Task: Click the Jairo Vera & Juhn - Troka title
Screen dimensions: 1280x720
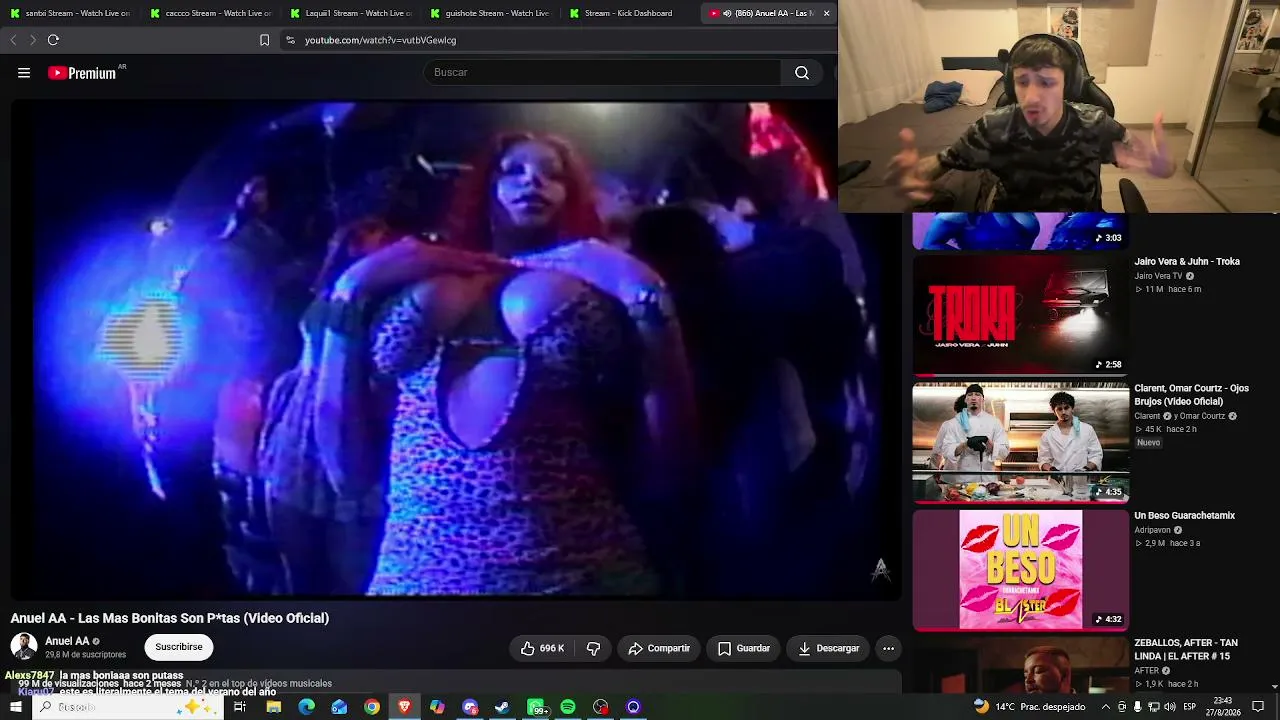Action: pos(1187,261)
